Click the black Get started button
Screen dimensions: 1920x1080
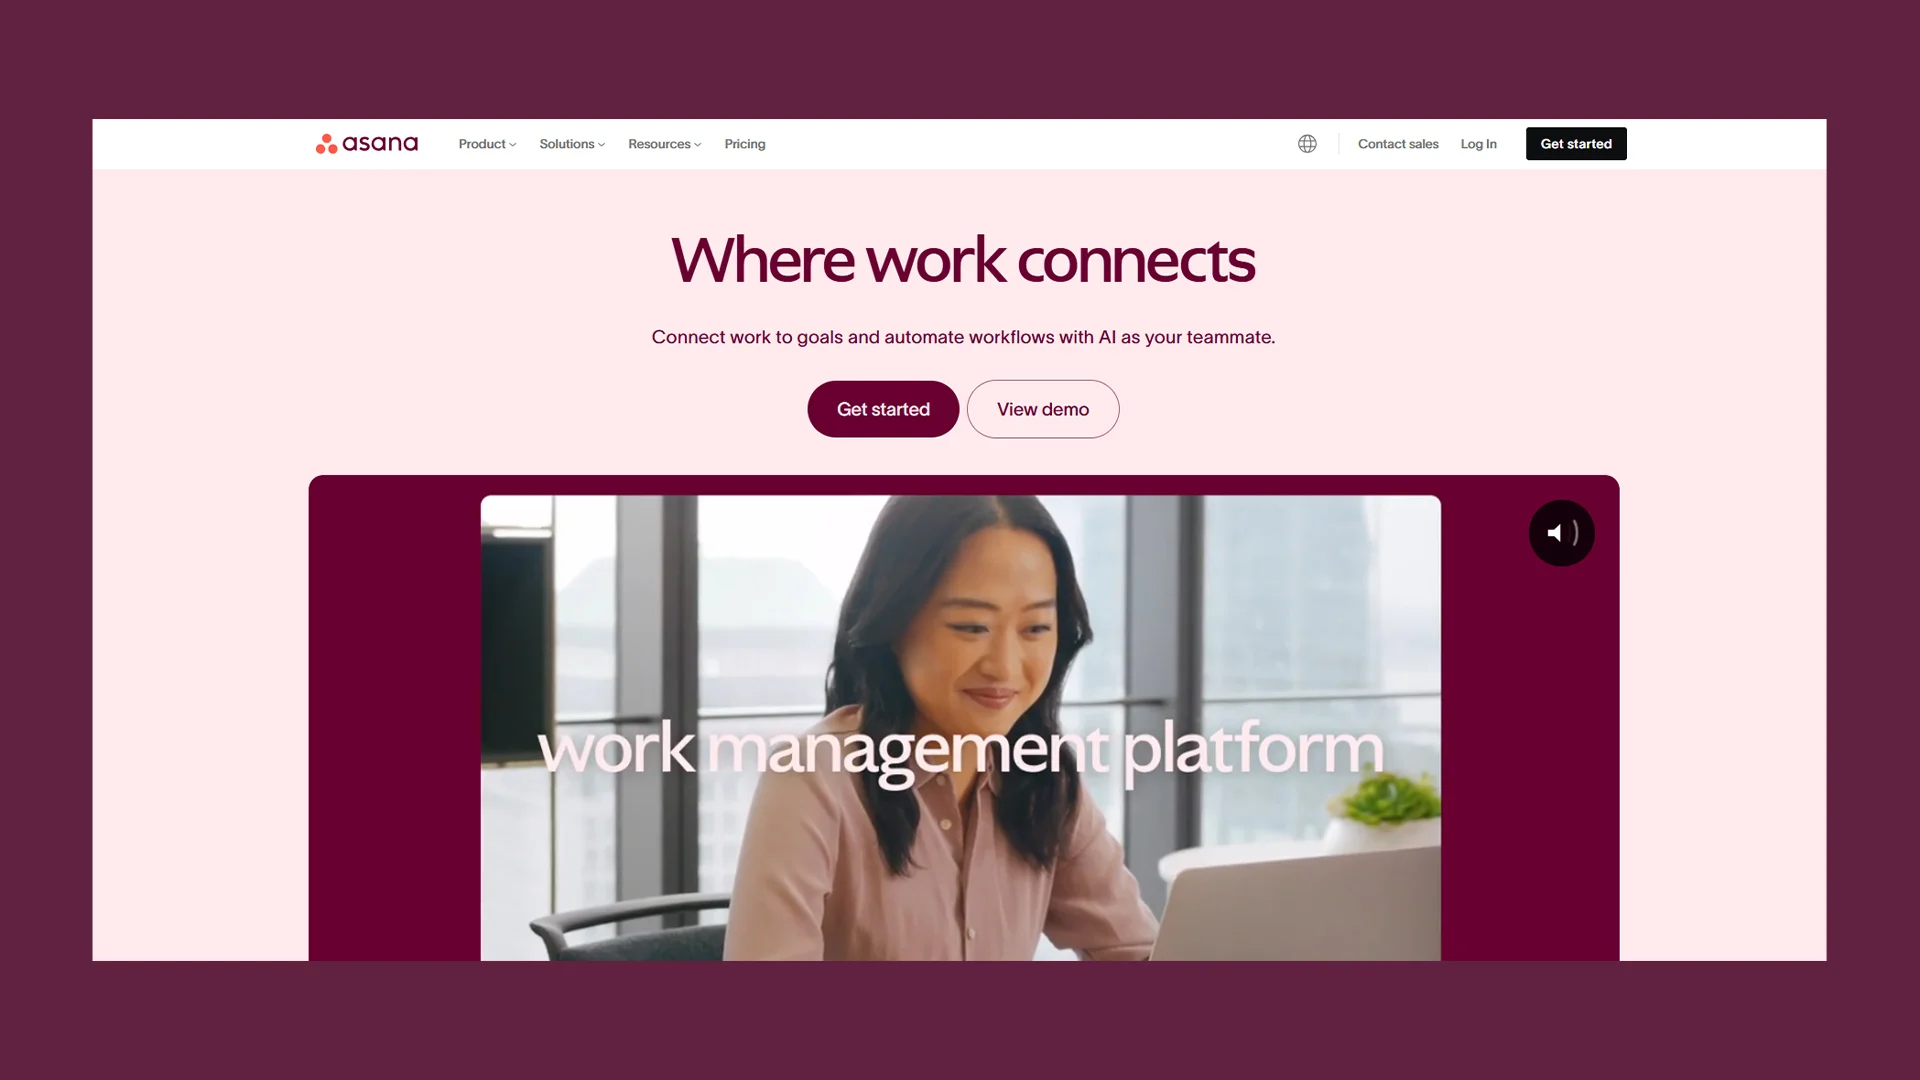point(1576,144)
